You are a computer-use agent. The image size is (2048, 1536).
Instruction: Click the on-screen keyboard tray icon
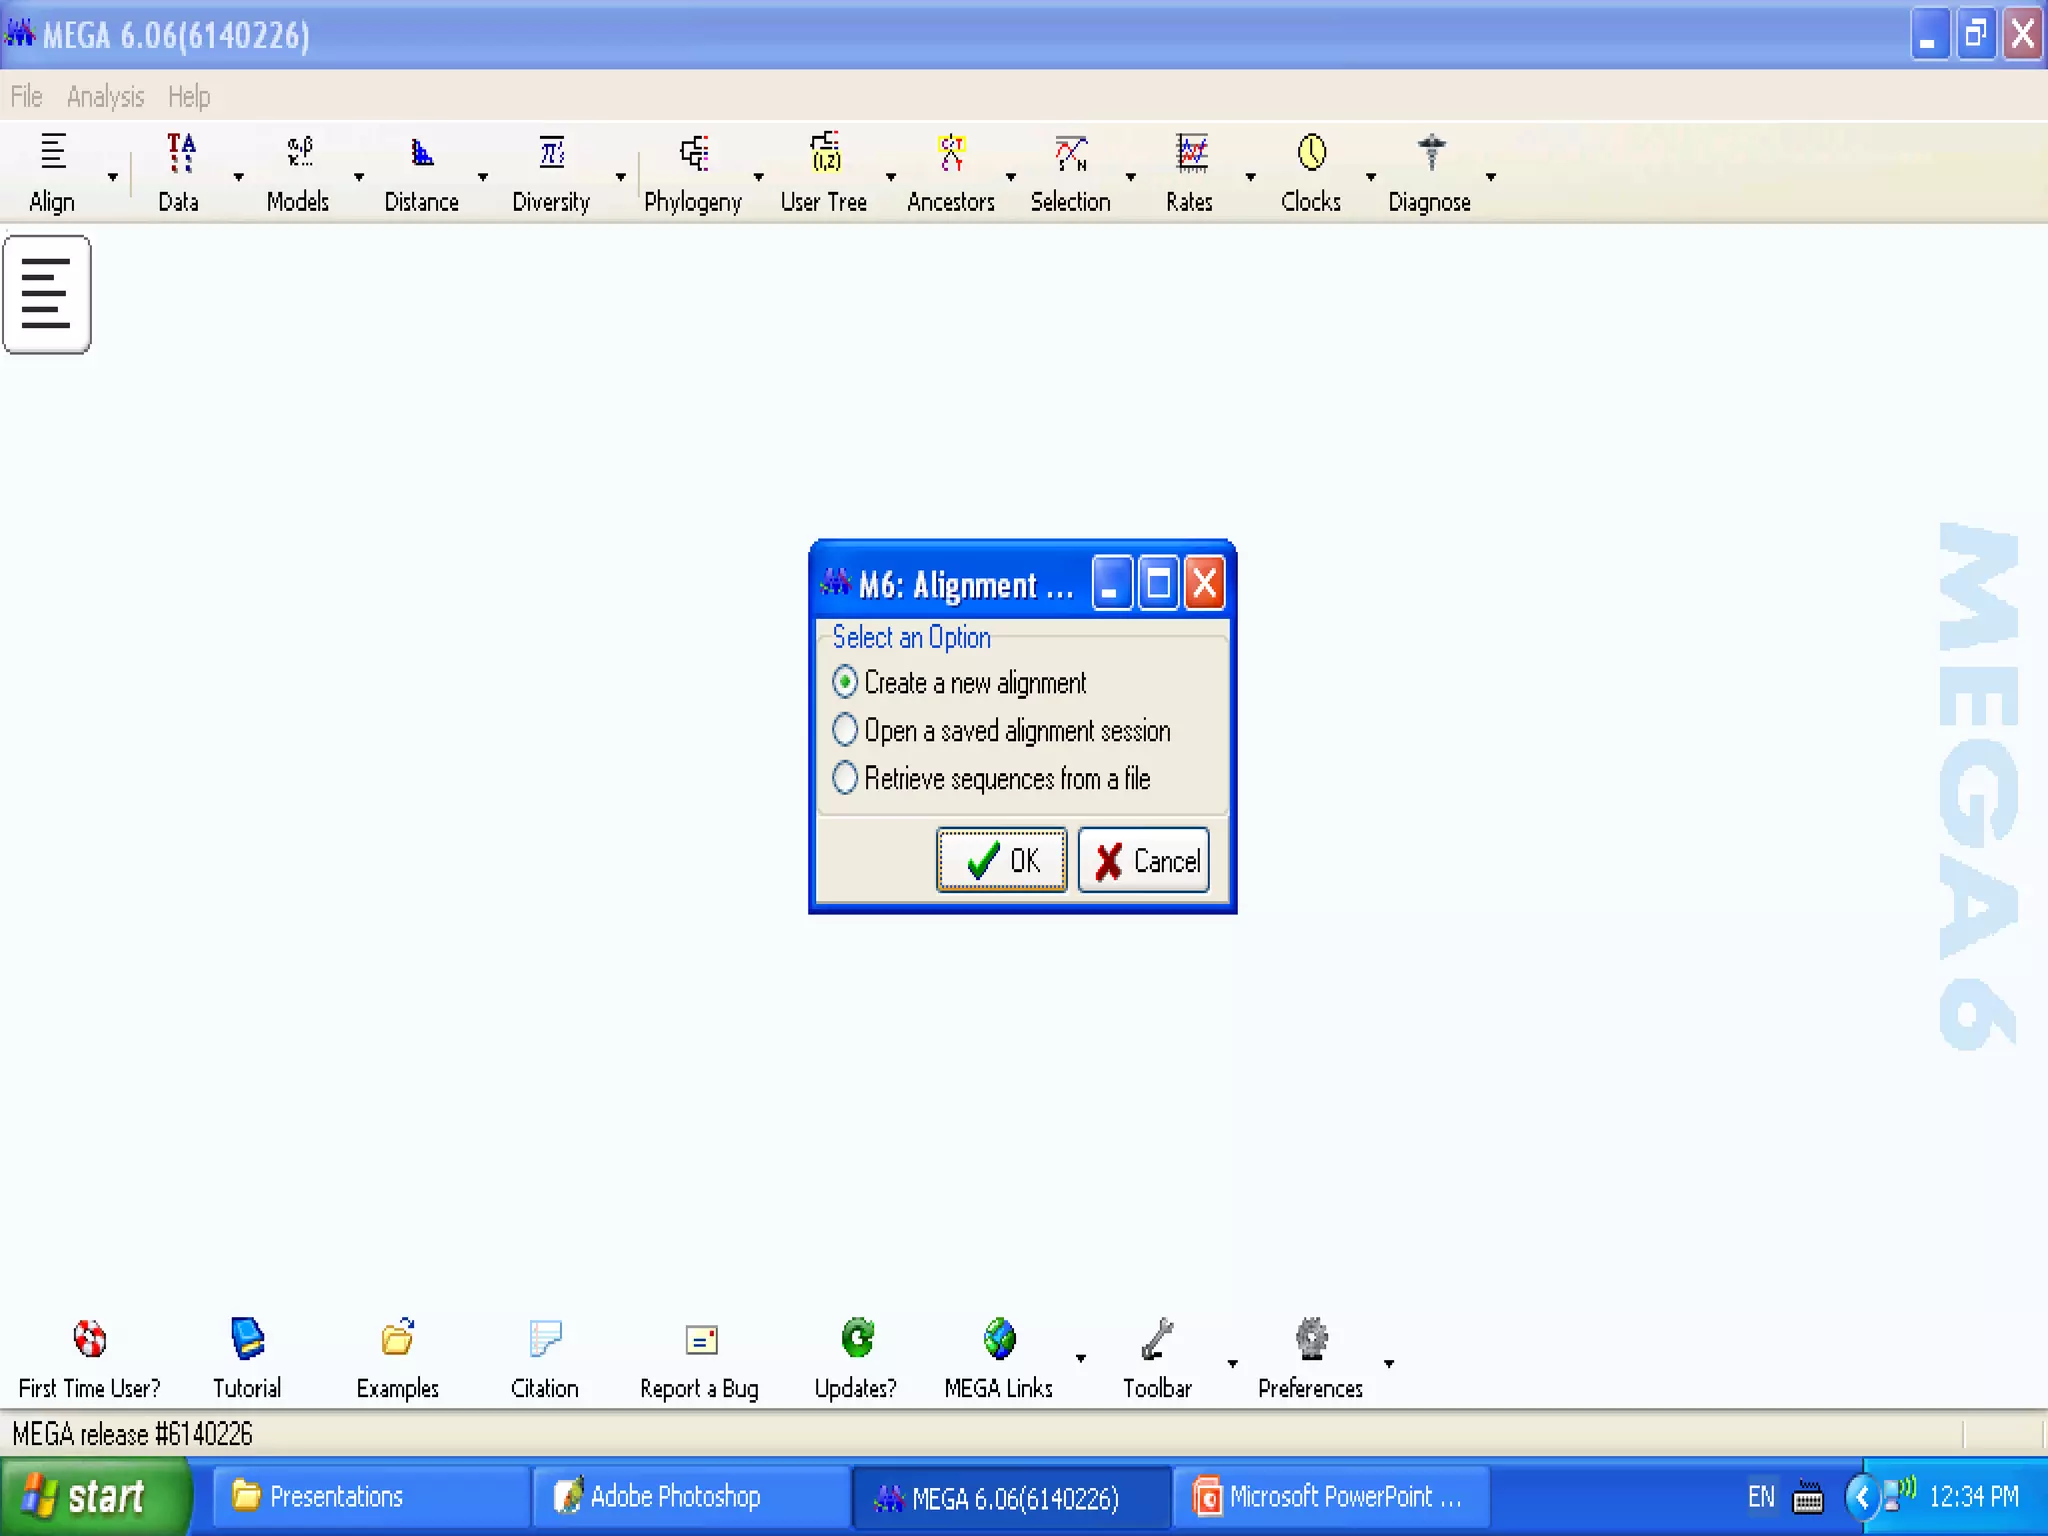(x=1808, y=1498)
